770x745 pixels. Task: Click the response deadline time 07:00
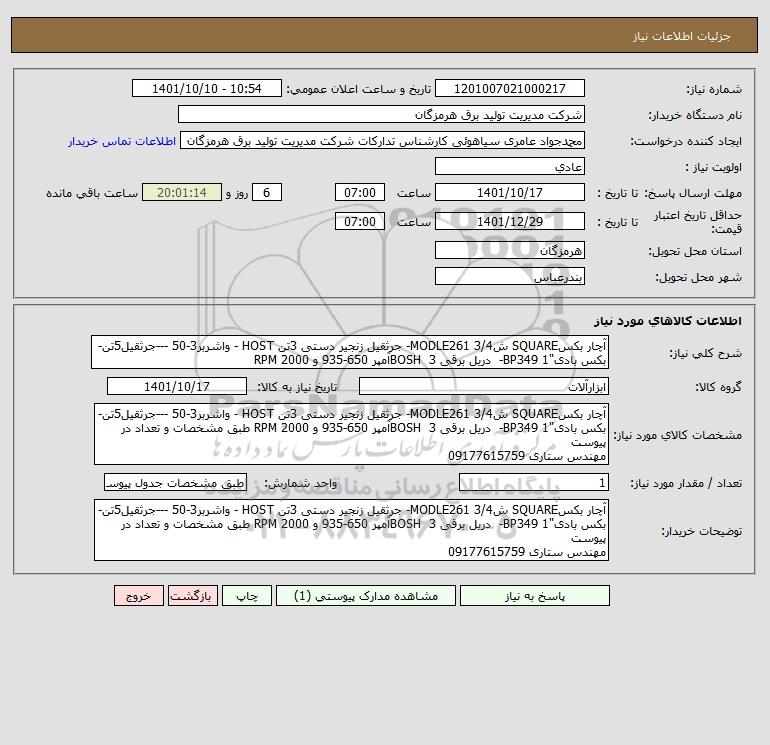[360, 193]
